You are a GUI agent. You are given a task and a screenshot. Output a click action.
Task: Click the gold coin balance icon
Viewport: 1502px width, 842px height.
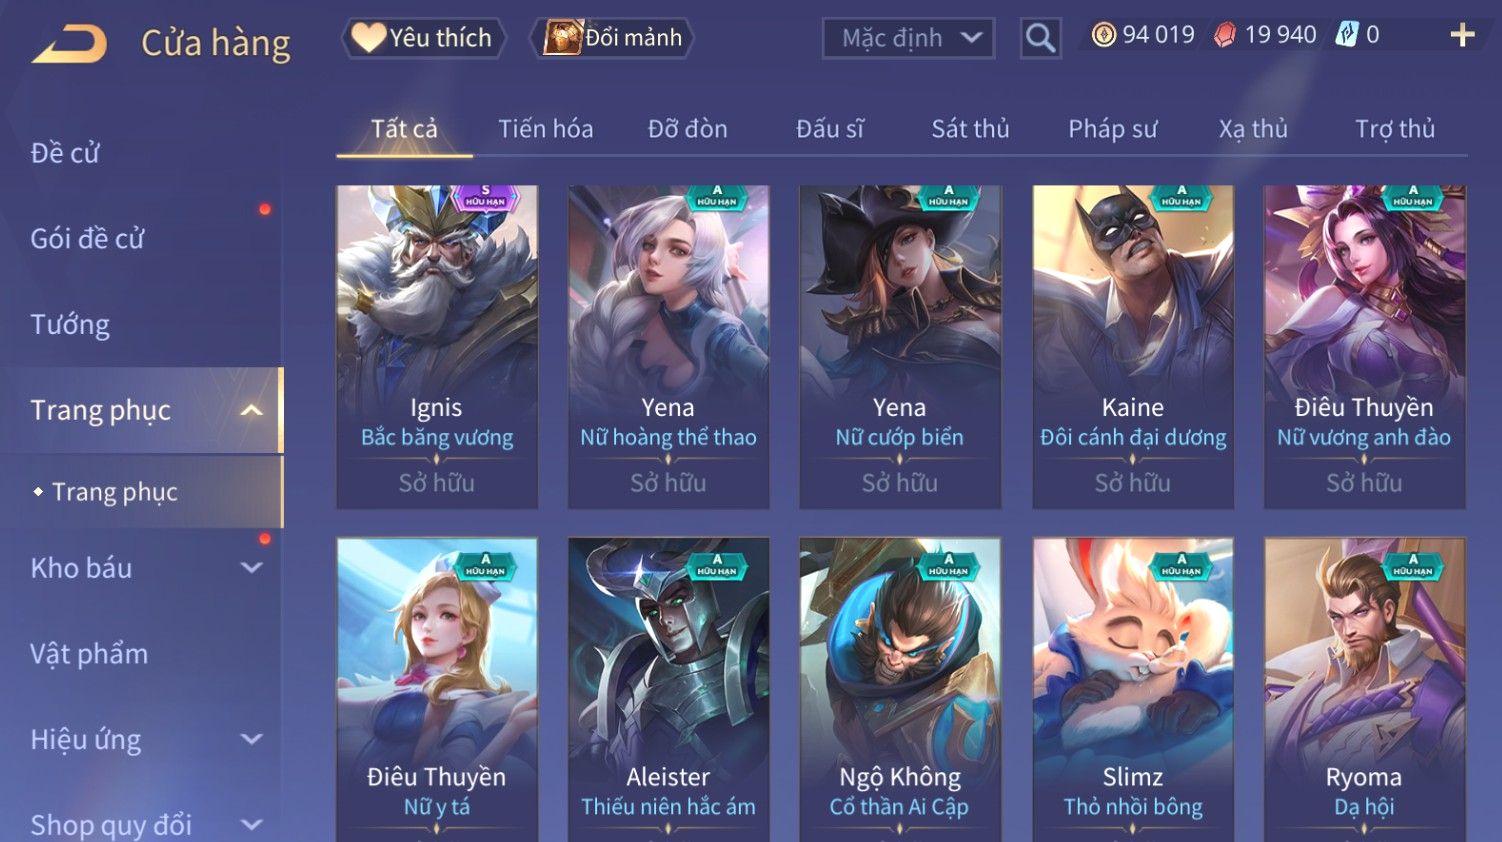click(1103, 35)
